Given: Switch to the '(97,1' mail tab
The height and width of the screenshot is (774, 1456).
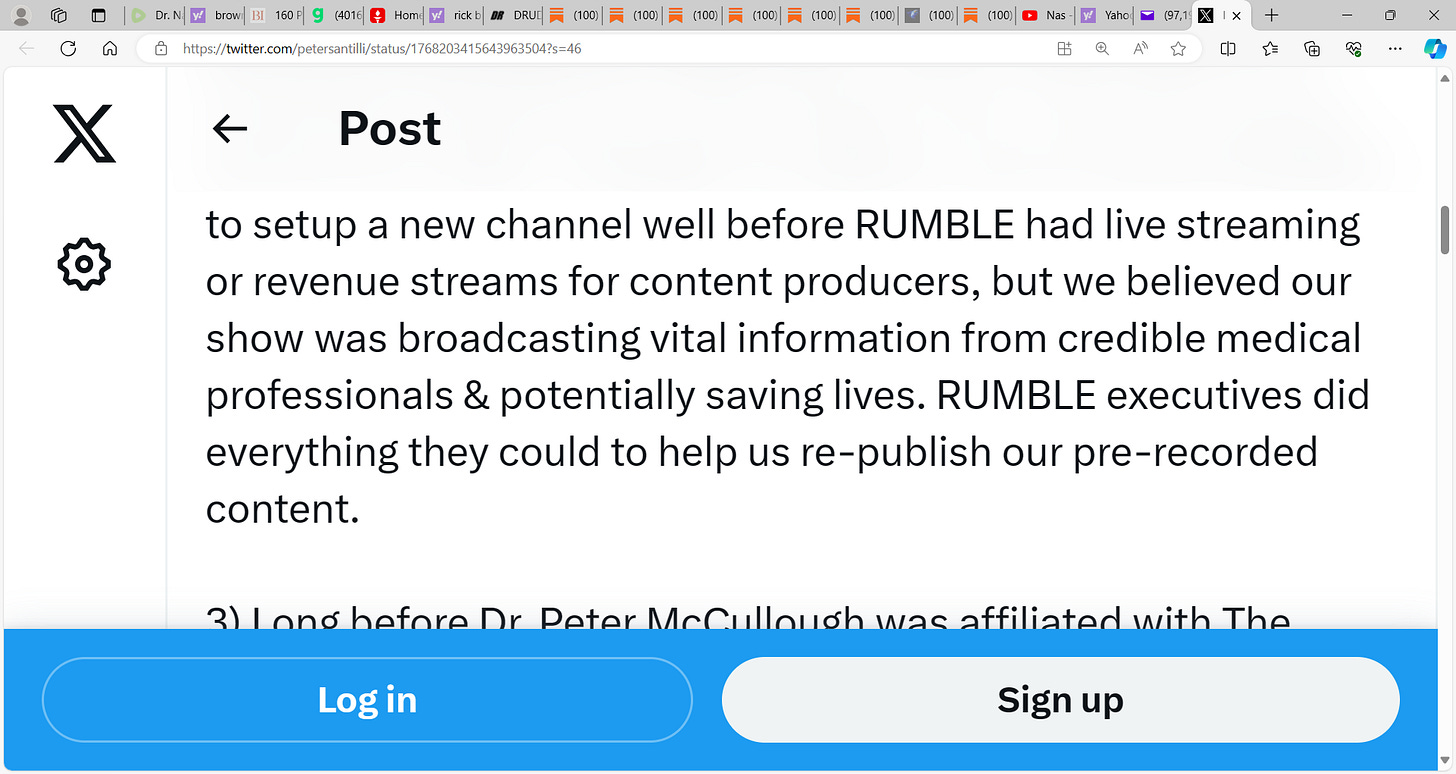Looking at the screenshot, I should tap(1164, 15).
